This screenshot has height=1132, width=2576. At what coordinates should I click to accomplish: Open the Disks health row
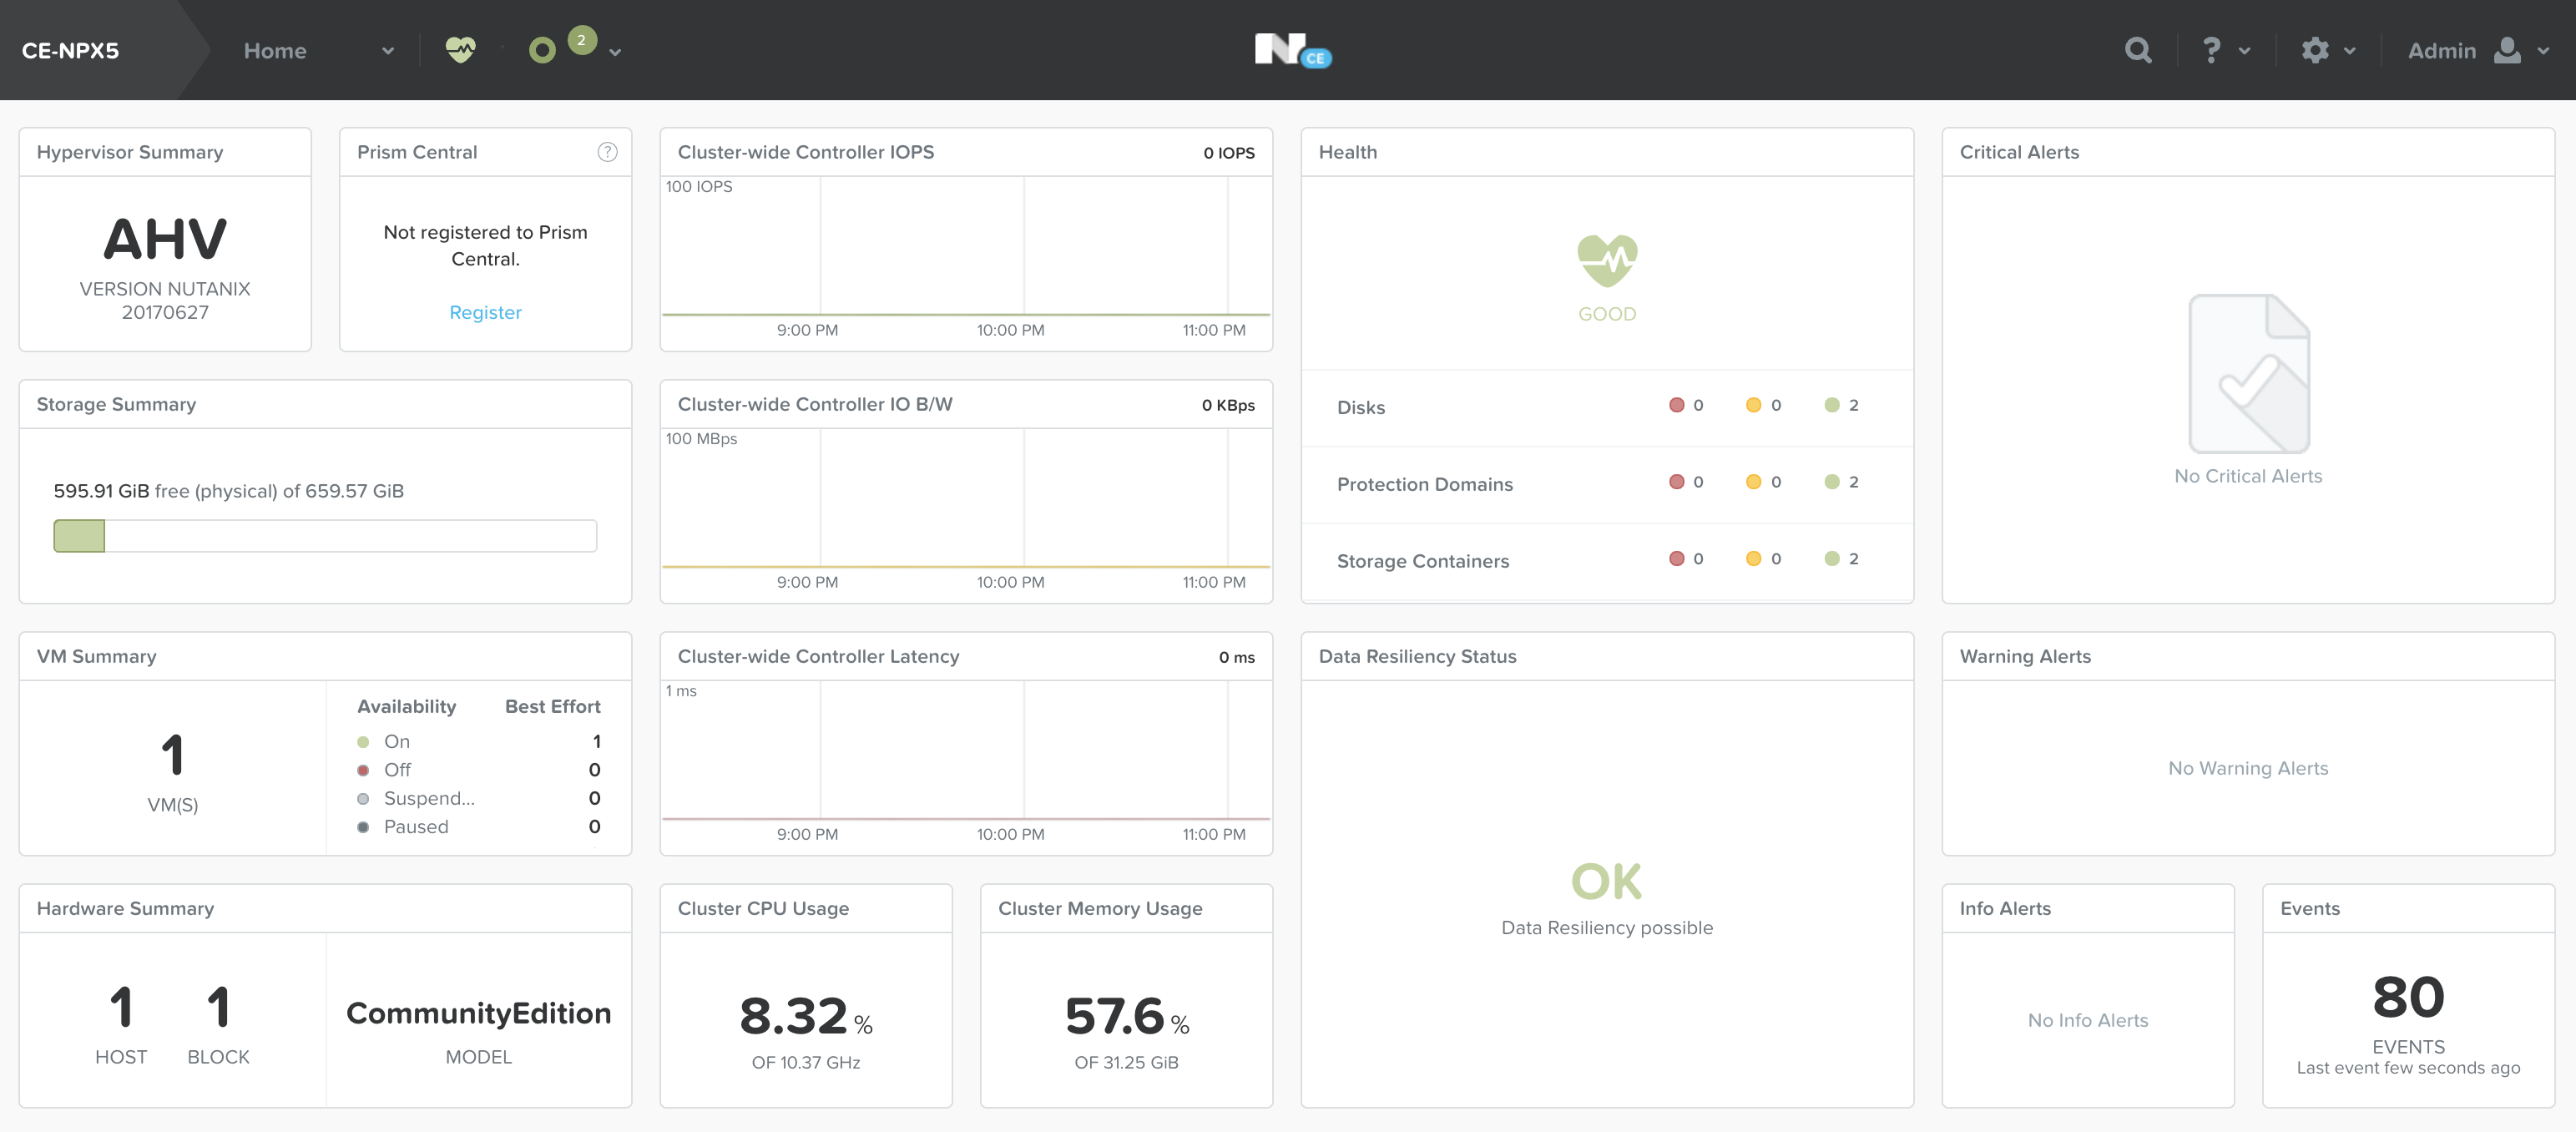pos(1607,407)
